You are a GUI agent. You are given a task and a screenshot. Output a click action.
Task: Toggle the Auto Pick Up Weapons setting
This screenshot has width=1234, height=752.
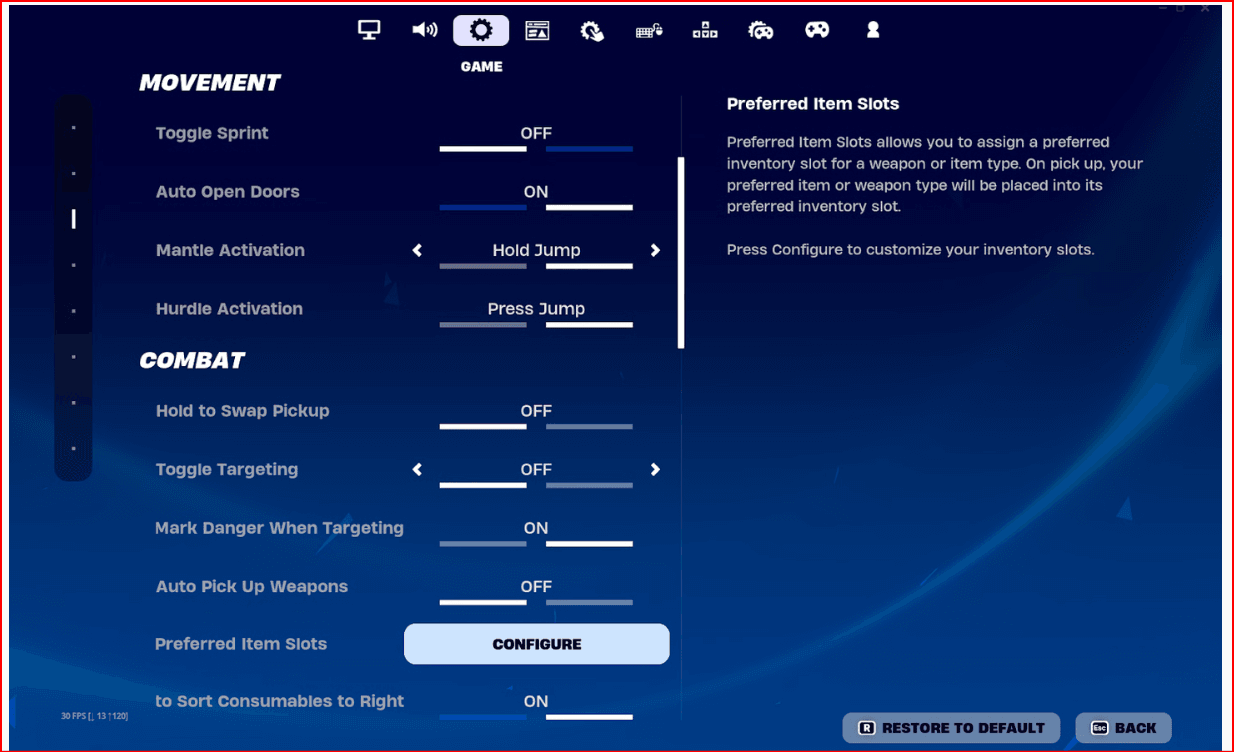point(536,587)
